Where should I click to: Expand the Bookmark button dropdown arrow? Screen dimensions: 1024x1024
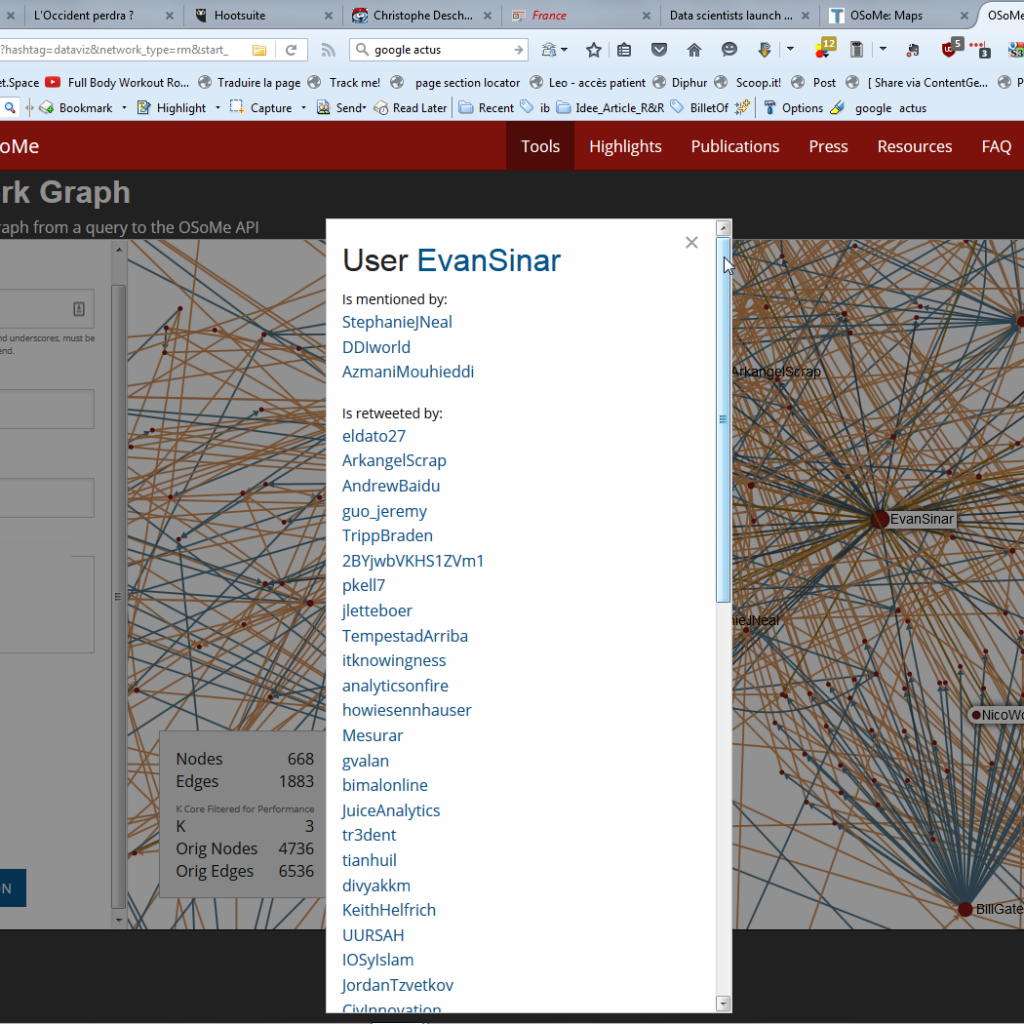tap(124, 108)
